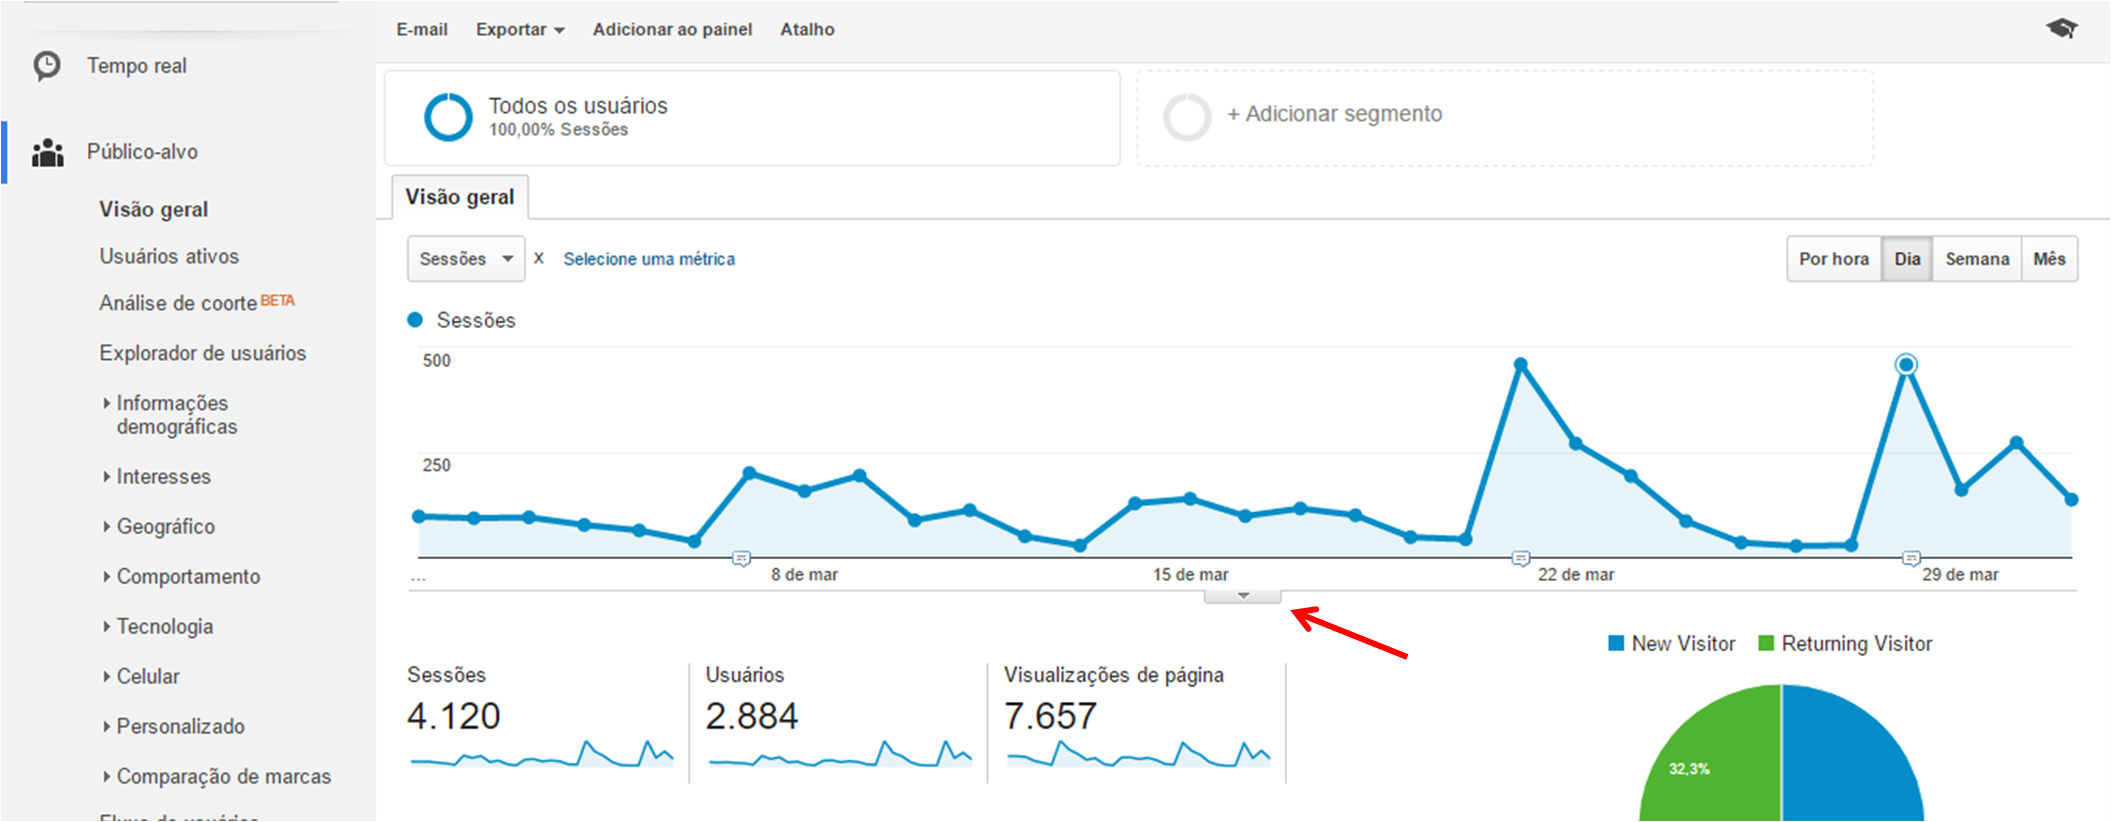Screen dimensions: 2111x822
Task: Click the Público-alvo people icon
Action: coord(47,153)
